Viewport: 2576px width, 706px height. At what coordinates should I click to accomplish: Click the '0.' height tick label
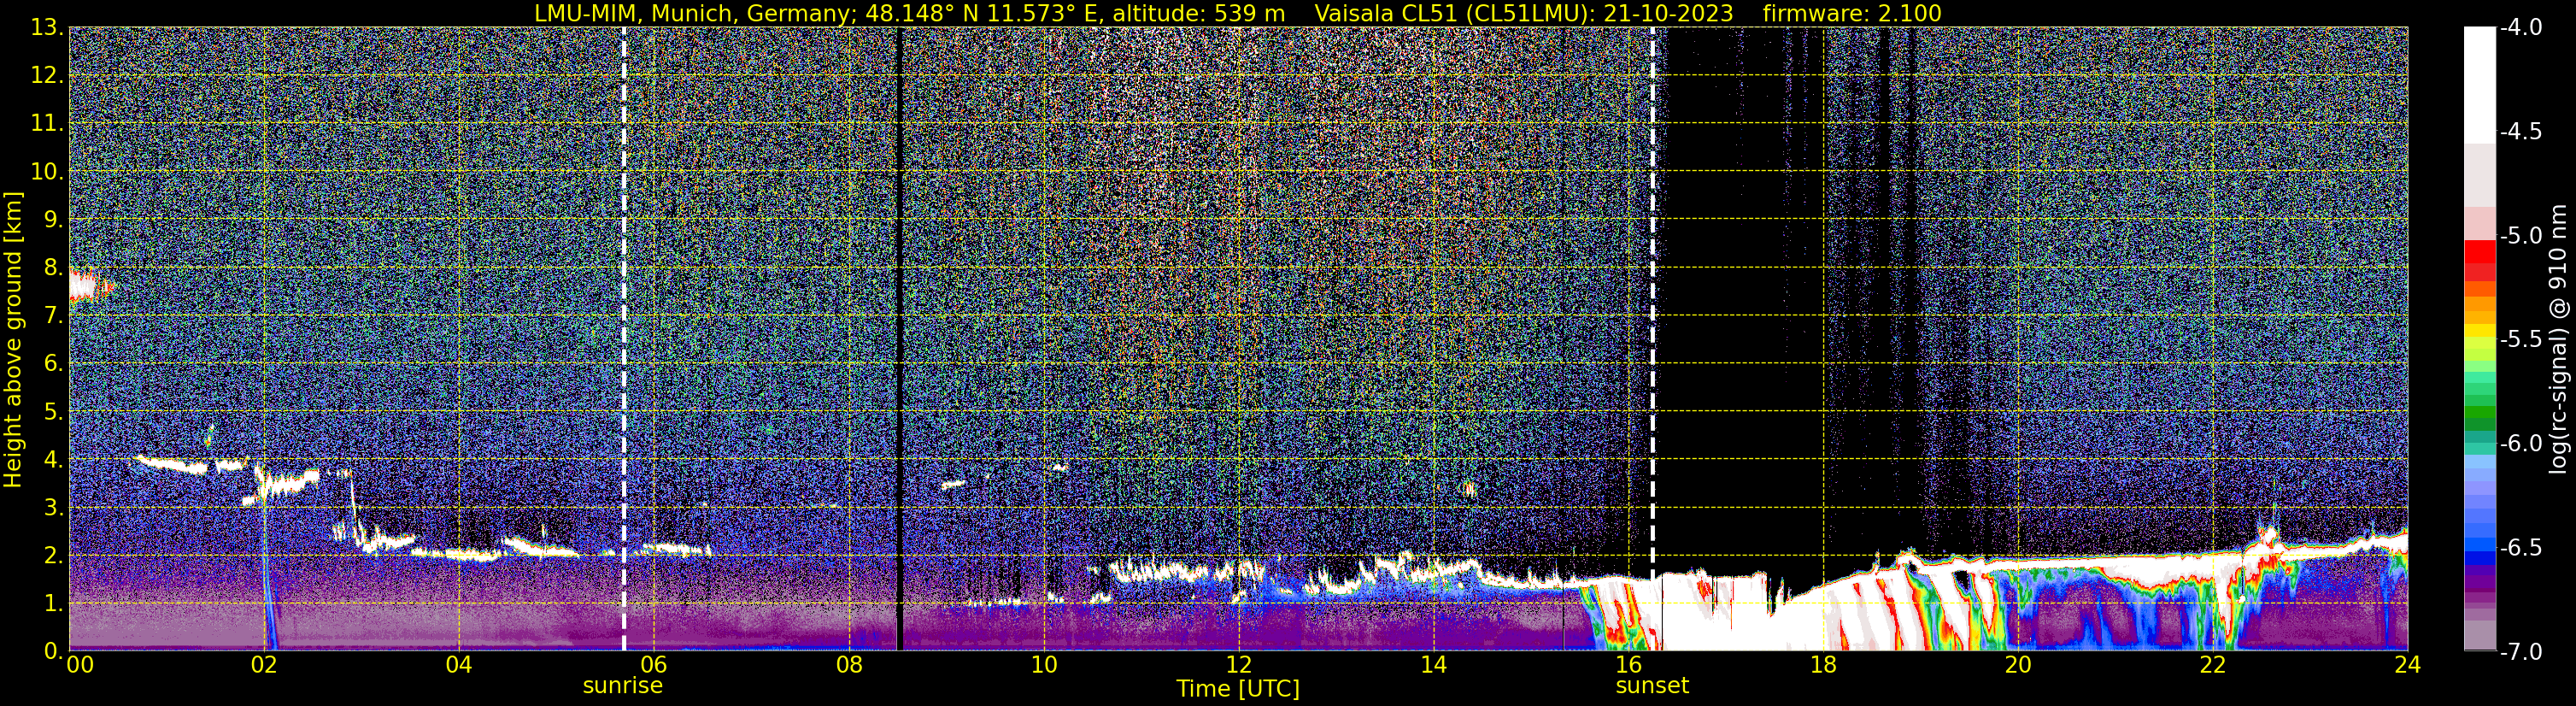pyautogui.click(x=54, y=651)
